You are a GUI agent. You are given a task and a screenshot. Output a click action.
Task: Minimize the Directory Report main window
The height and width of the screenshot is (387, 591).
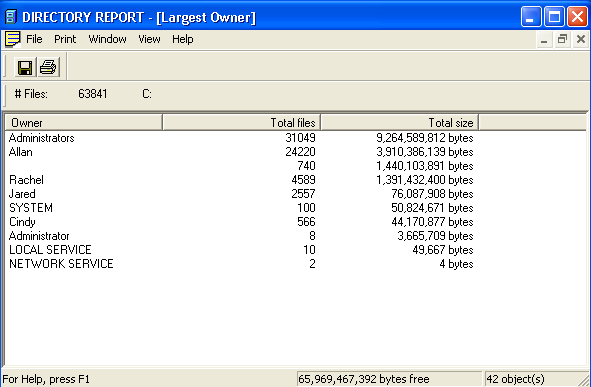coord(531,17)
